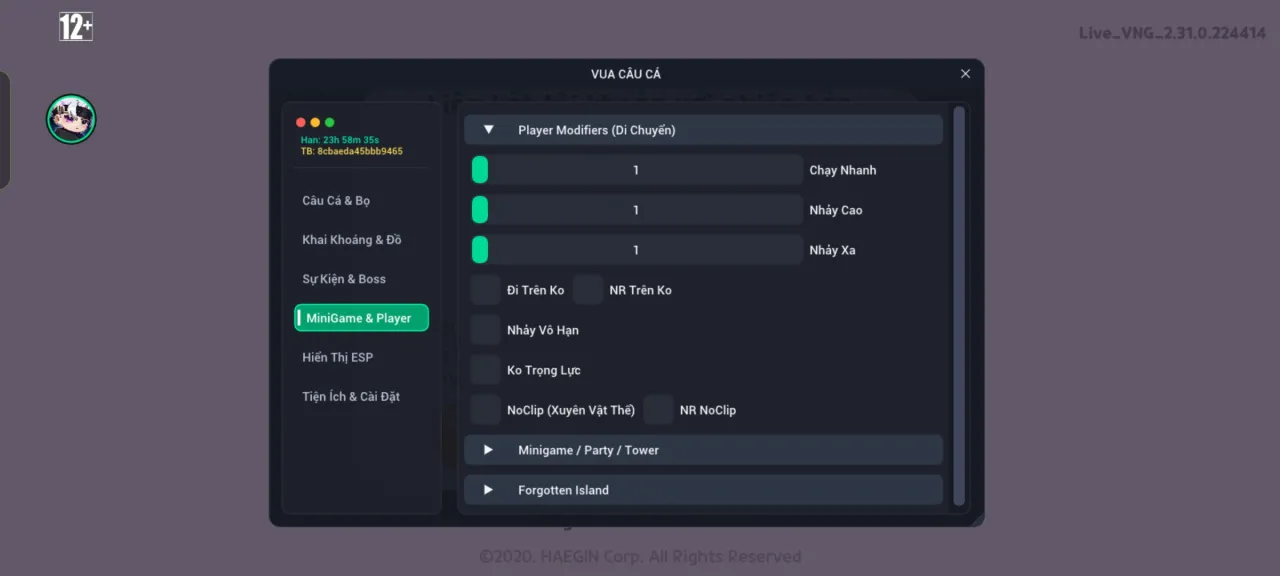Tap the 12+ age rating badge

[x=76, y=27]
